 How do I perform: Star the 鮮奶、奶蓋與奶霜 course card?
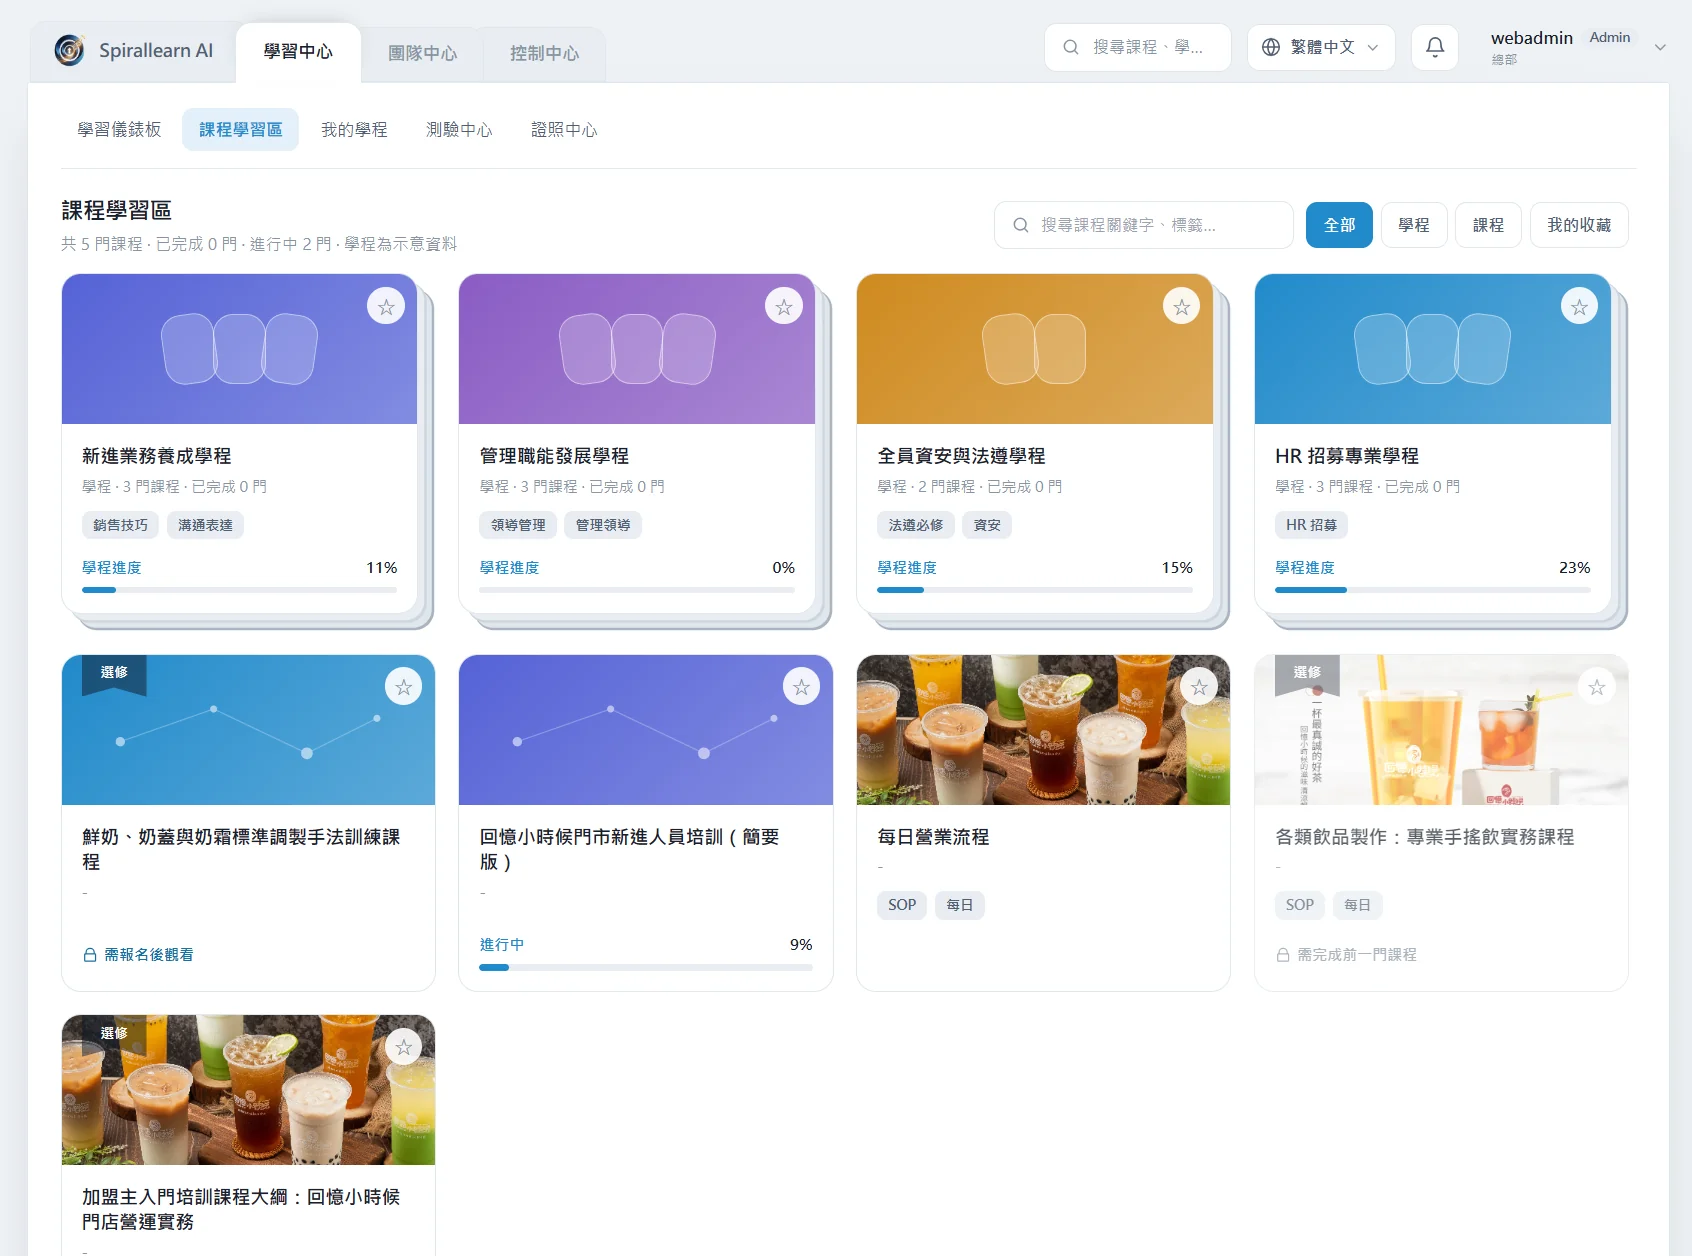point(404,687)
